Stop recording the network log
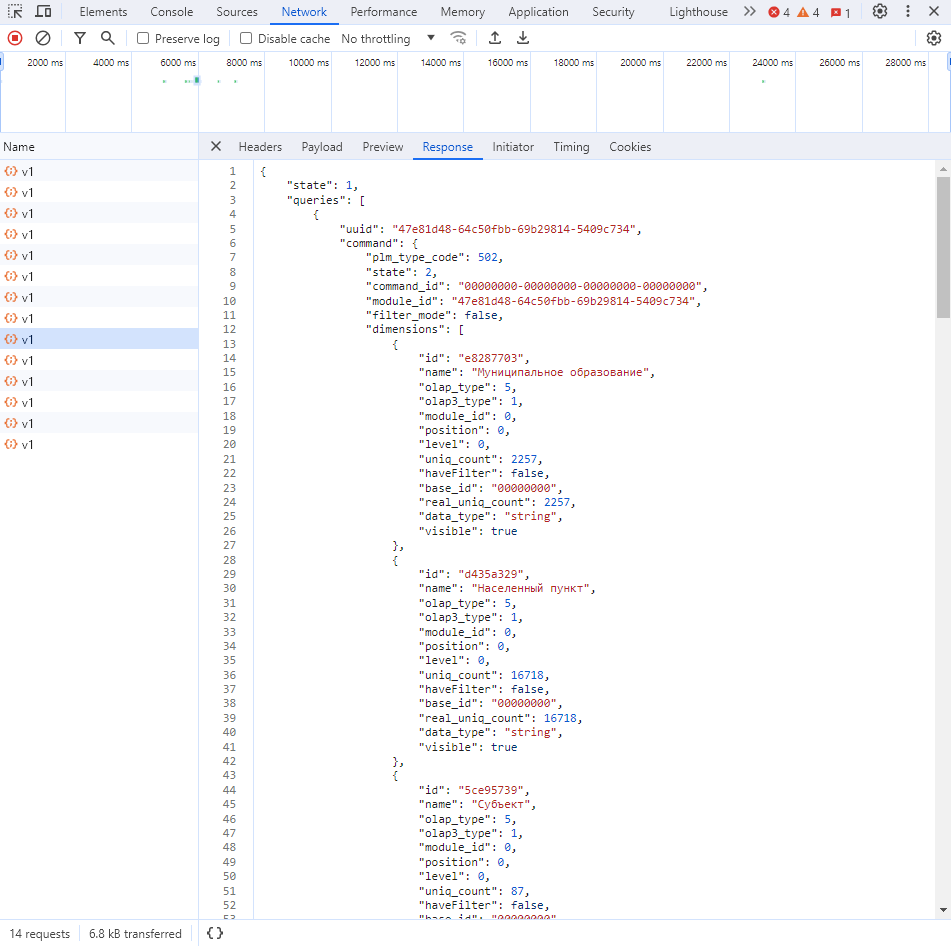 pos(15,38)
